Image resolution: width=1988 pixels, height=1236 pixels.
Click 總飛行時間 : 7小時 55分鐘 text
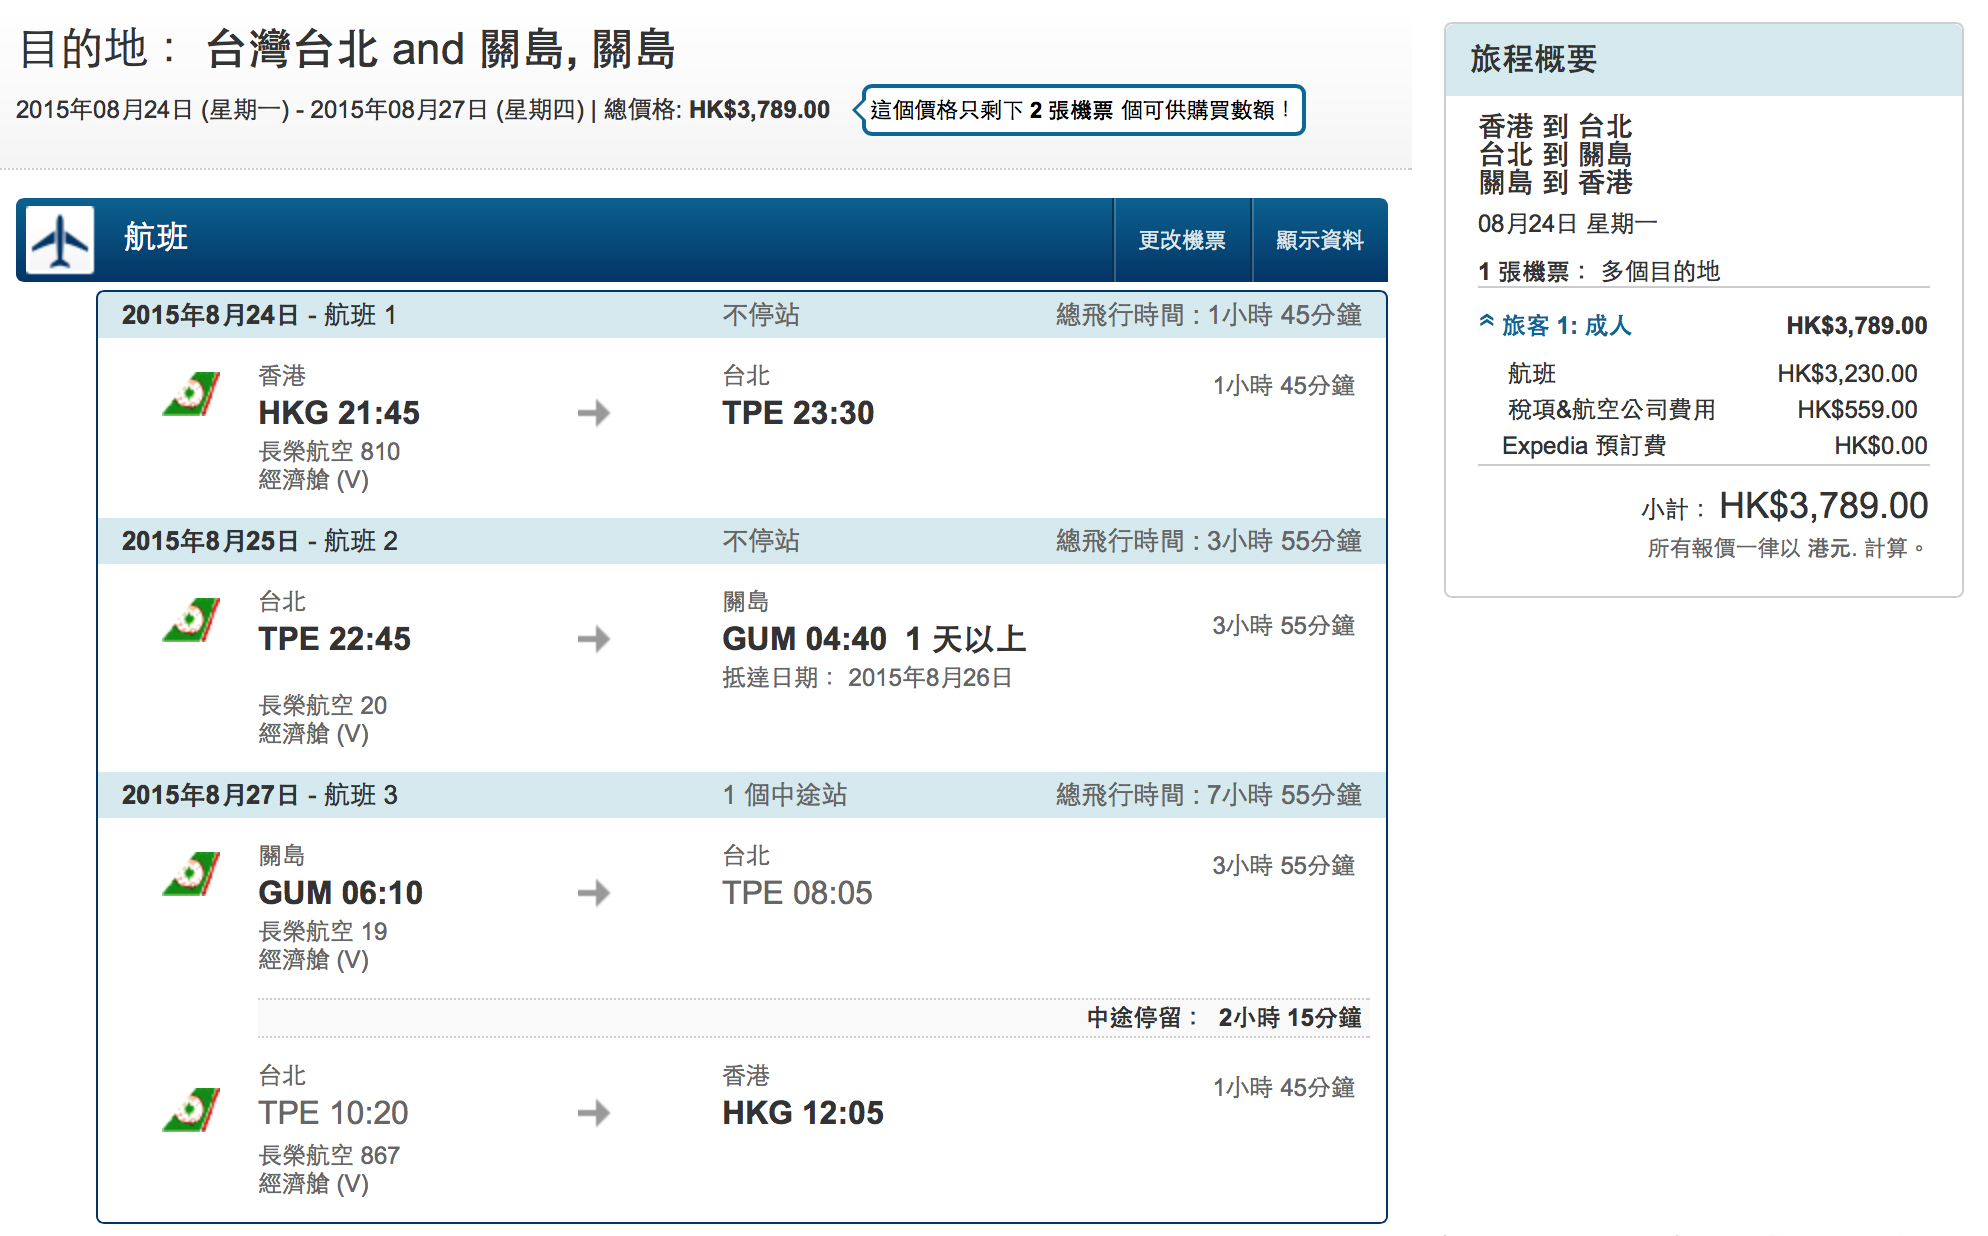pos(1209,795)
